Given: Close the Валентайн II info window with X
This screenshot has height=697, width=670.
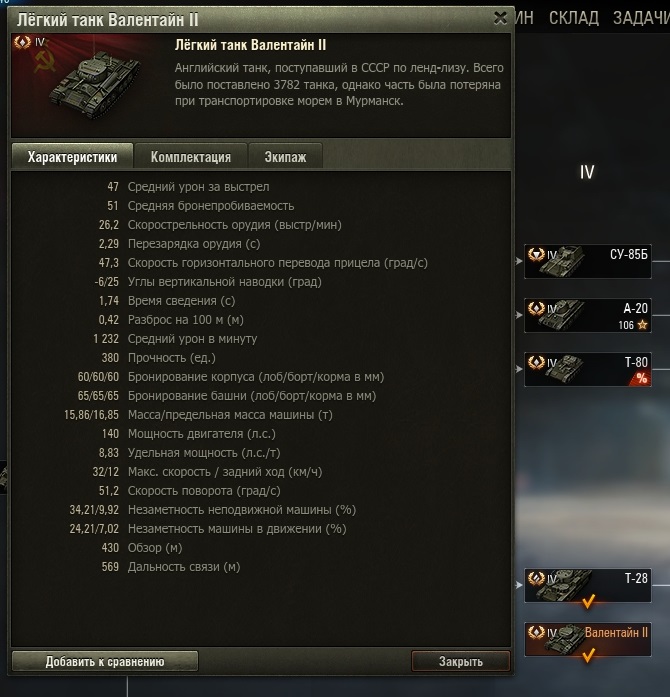Looking at the screenshot, I should pos(500,18).
